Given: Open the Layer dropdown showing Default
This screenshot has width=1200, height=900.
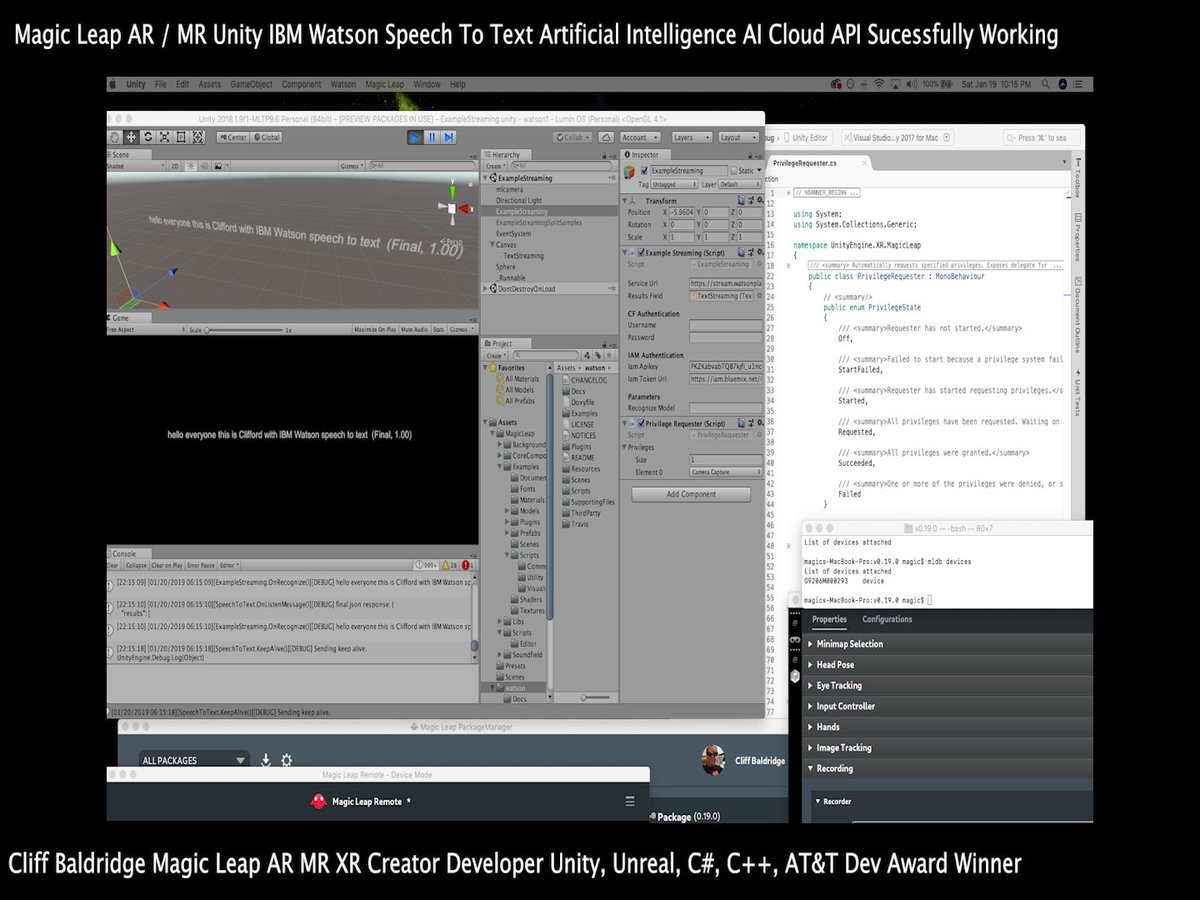Looking at the screenshot, I should [x=741, y=184].
